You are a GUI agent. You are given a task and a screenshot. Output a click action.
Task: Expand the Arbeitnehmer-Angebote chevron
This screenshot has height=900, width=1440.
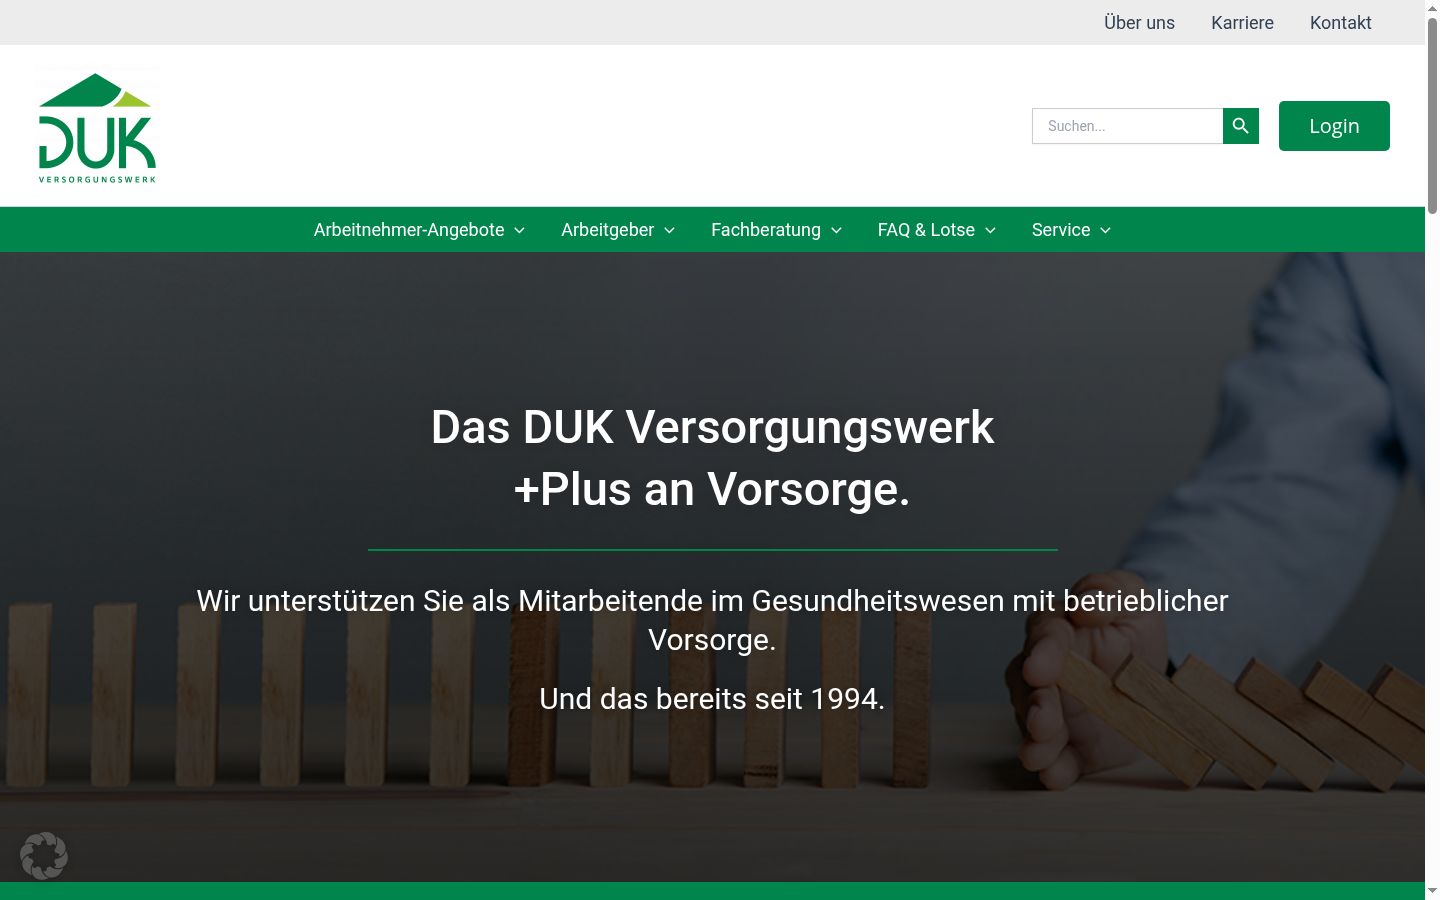pyautogui.click(x=520, y=230)
